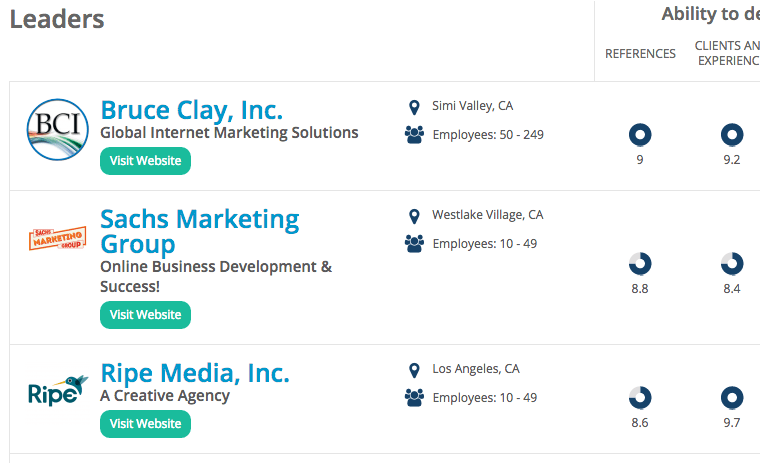Open the Ripe Media, Inc. company link
This screenshot has width=760, height=463.
point(195,373)
